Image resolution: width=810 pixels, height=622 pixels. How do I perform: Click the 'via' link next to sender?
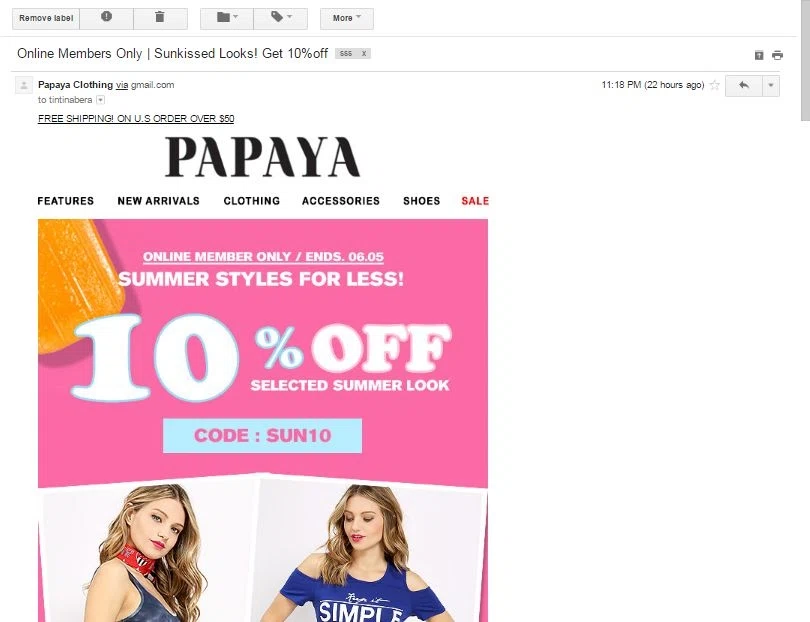pyautogui.click(x=122, y=85)
